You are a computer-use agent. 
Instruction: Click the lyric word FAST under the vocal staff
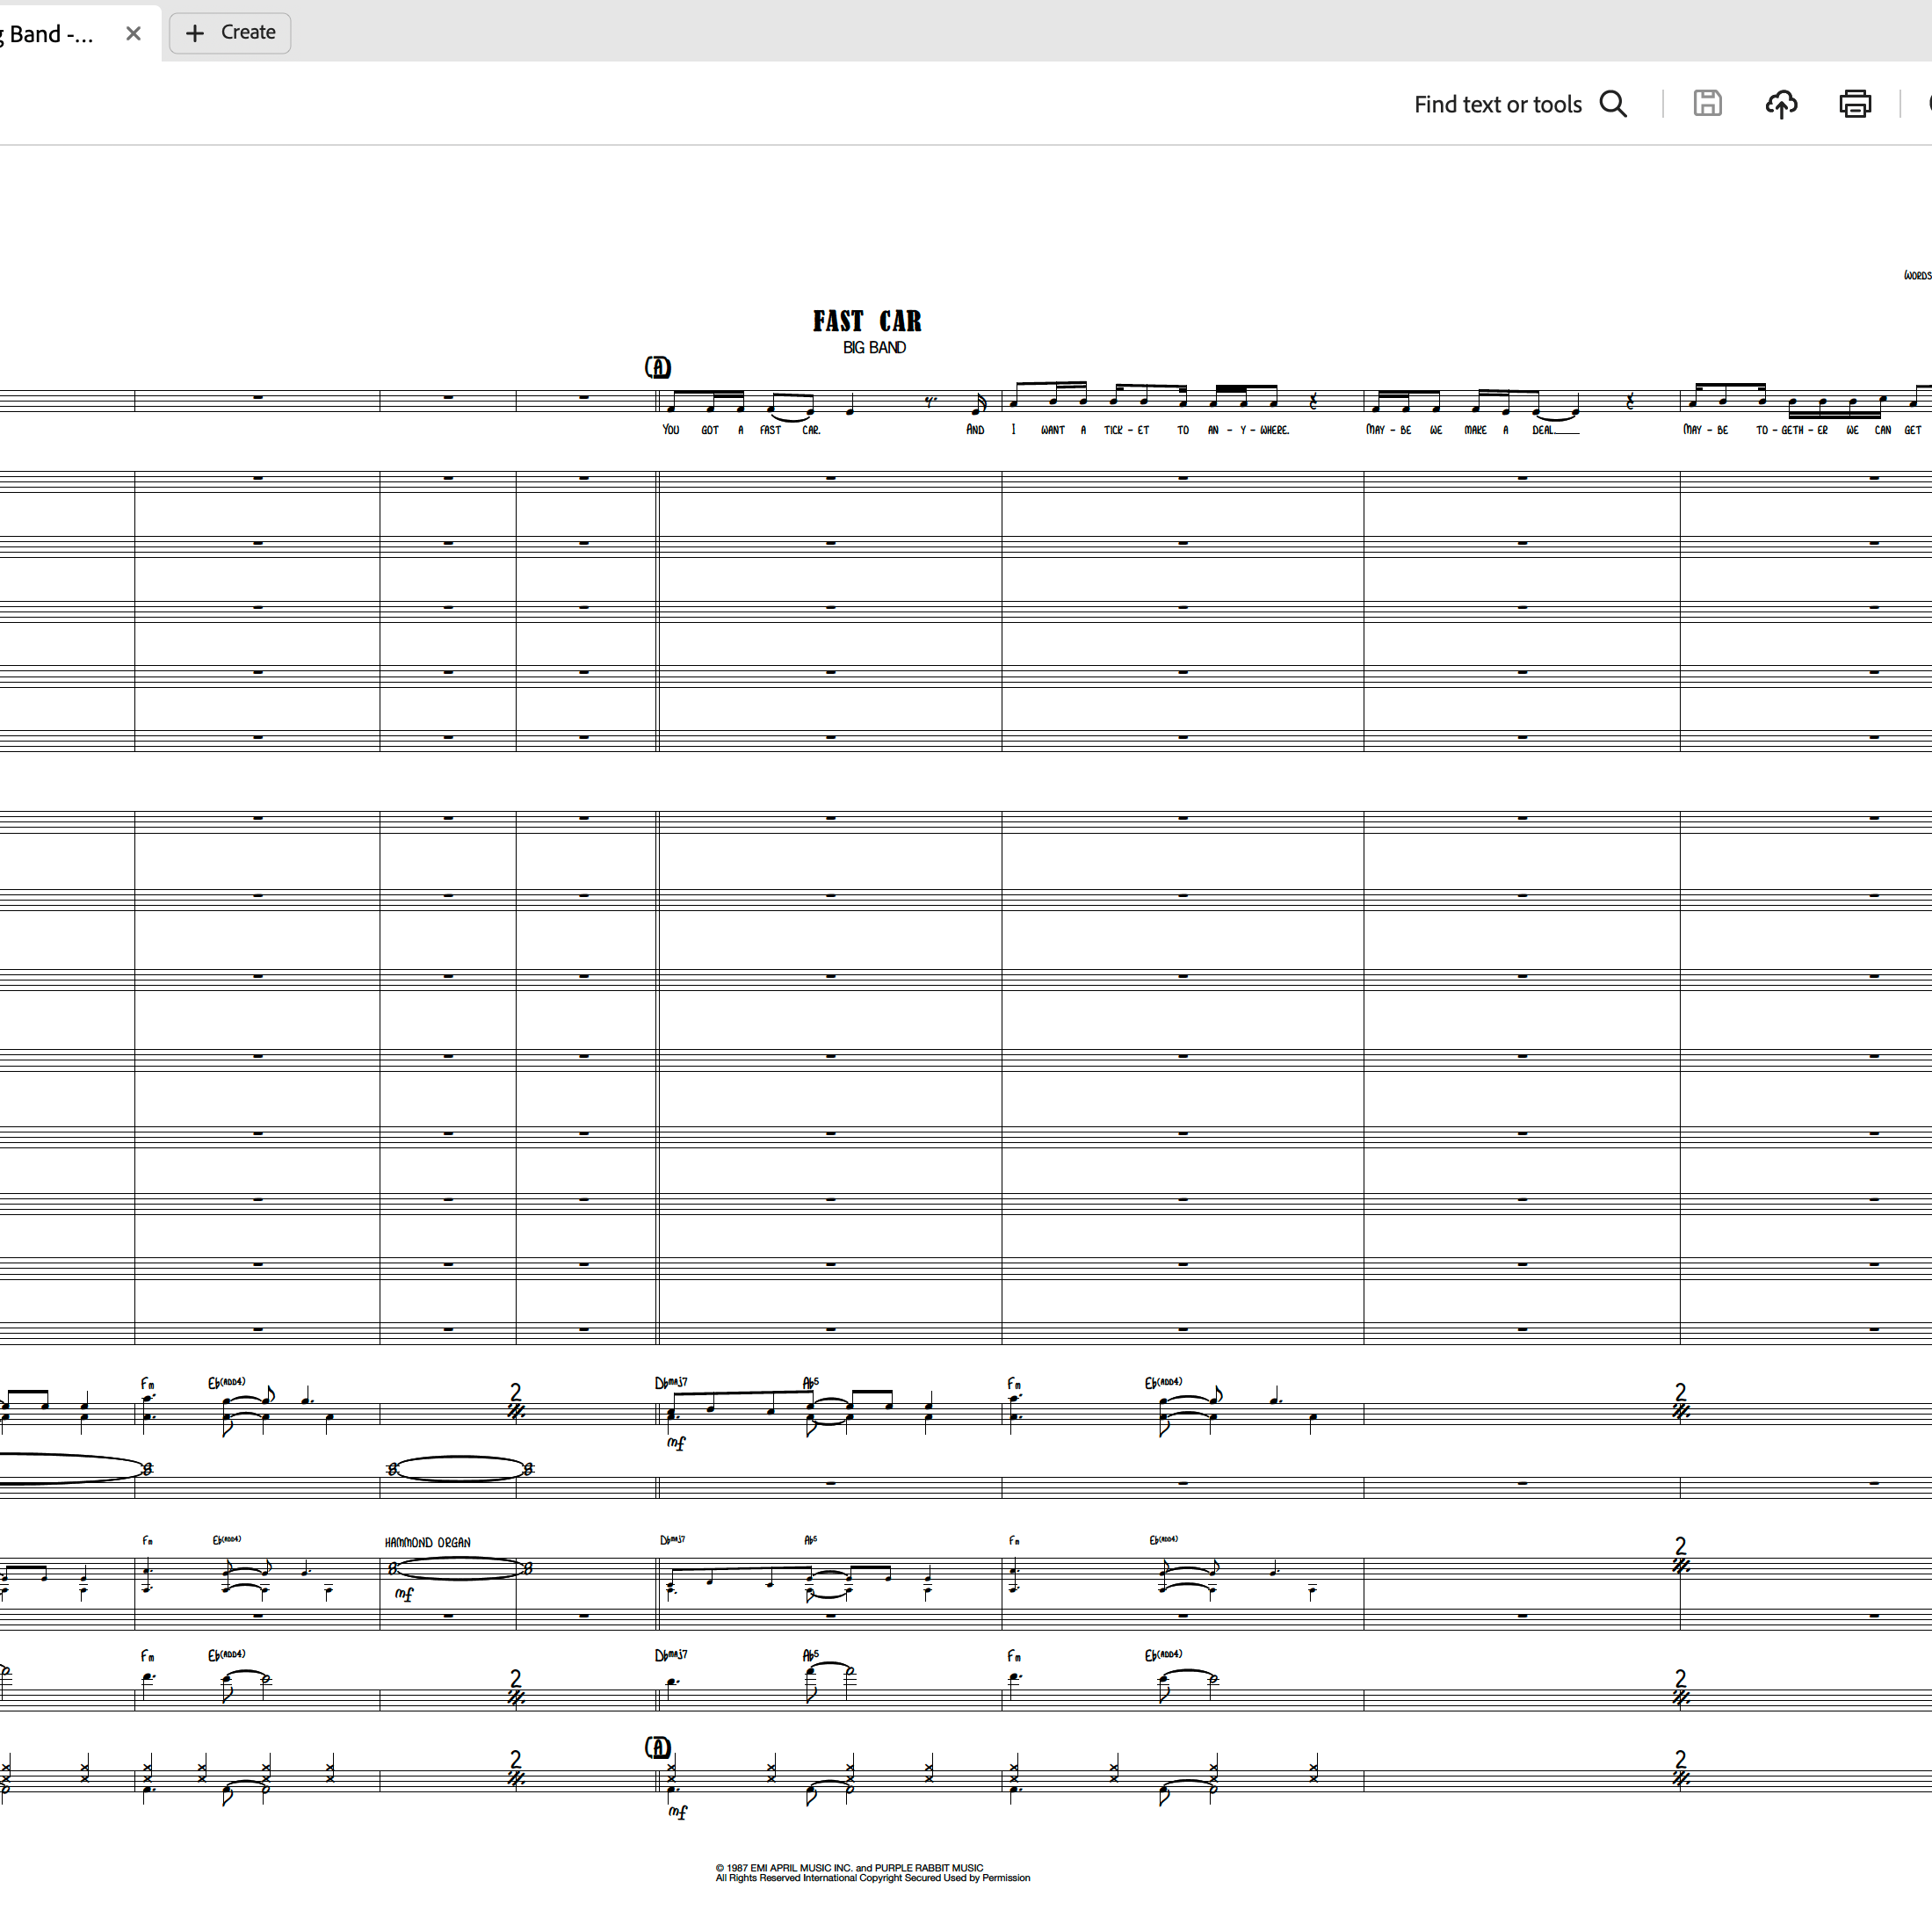(770, 430)
